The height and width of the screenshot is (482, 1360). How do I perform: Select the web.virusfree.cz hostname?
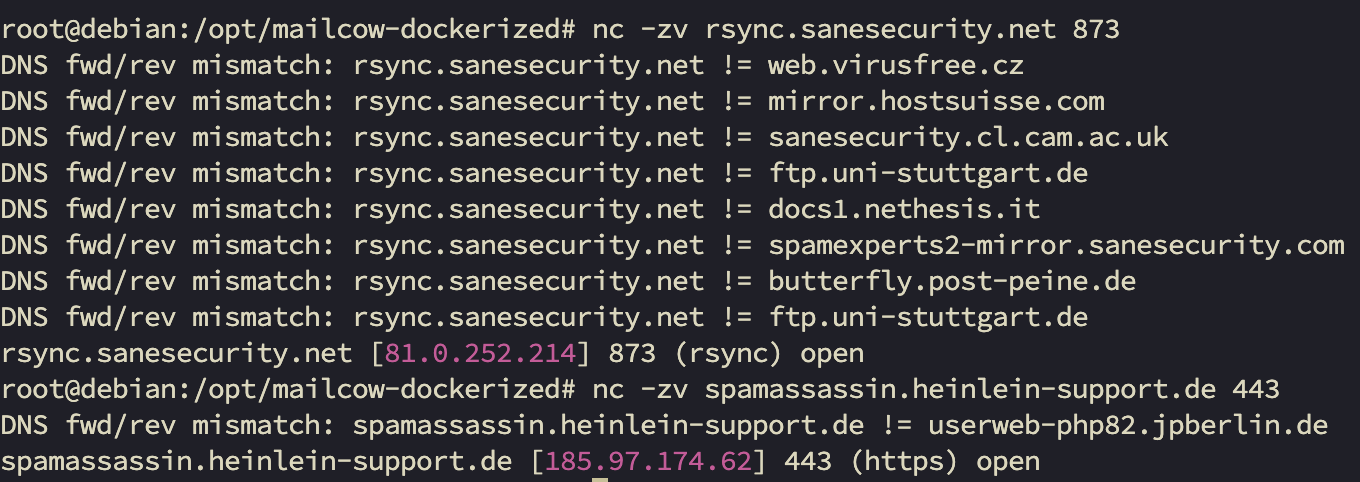[x=895, y=66]
